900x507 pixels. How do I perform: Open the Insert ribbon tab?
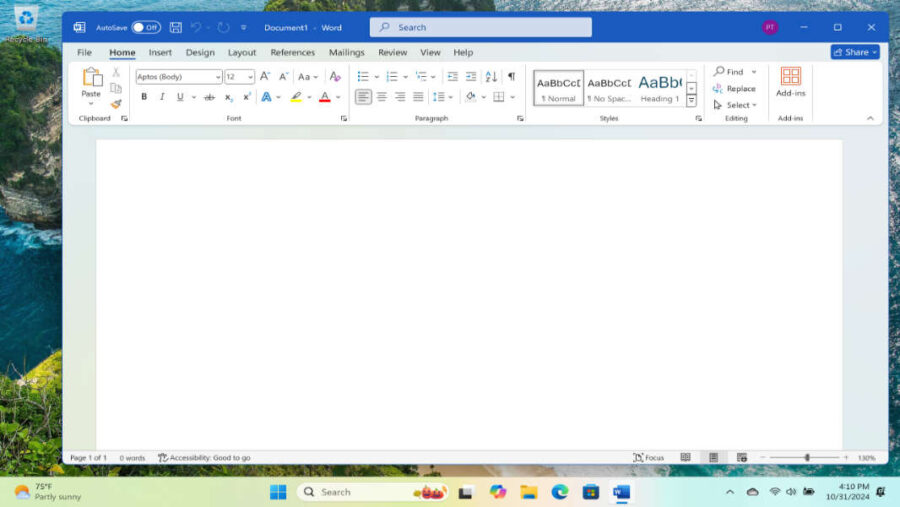(160, 52)
